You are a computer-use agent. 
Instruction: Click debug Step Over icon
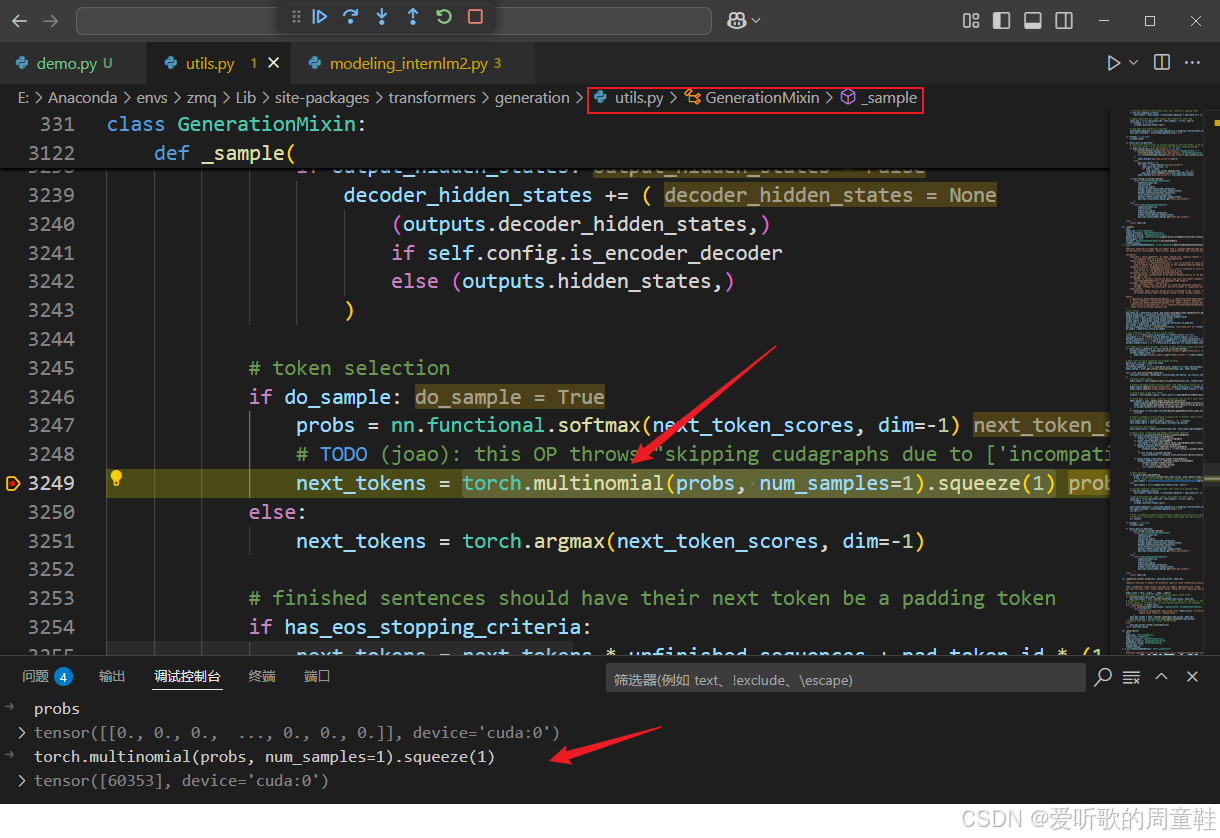tap(351, 17)
